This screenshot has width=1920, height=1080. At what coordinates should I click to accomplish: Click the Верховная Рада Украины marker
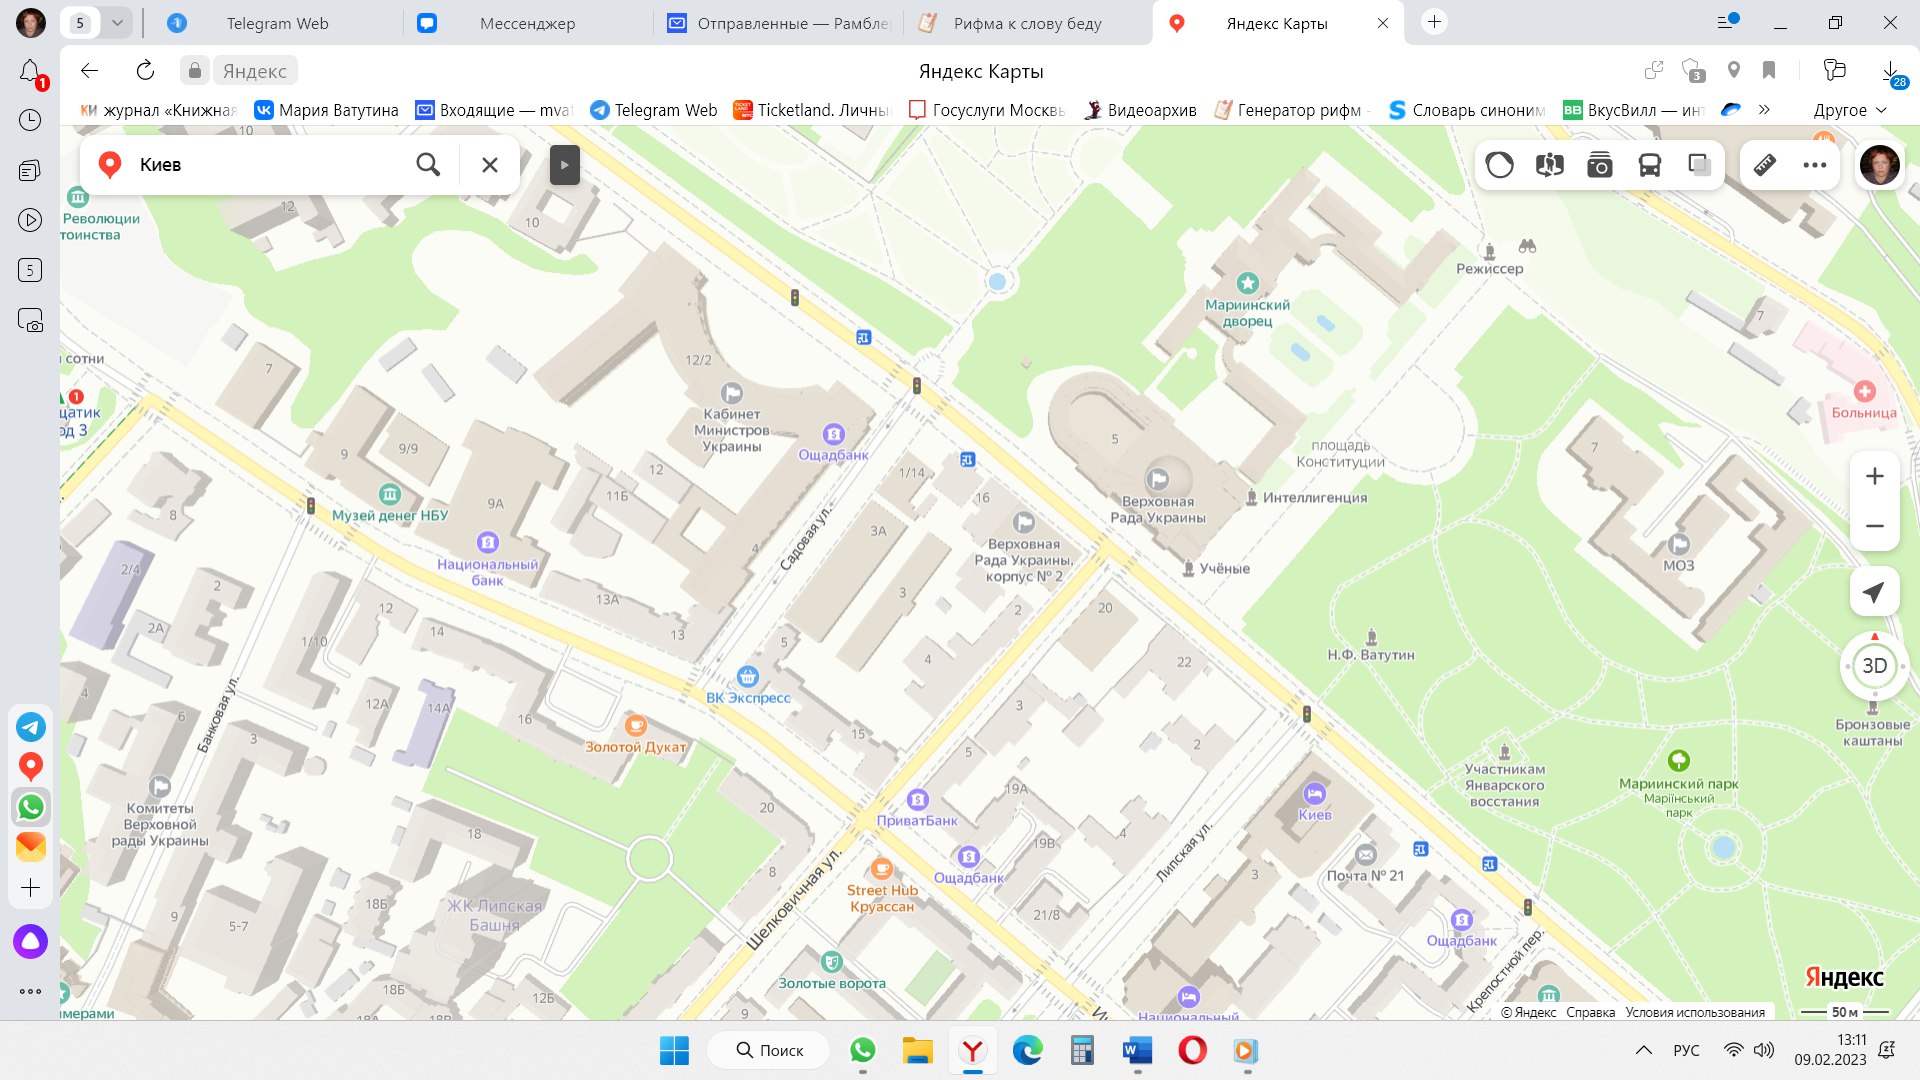1158,480
